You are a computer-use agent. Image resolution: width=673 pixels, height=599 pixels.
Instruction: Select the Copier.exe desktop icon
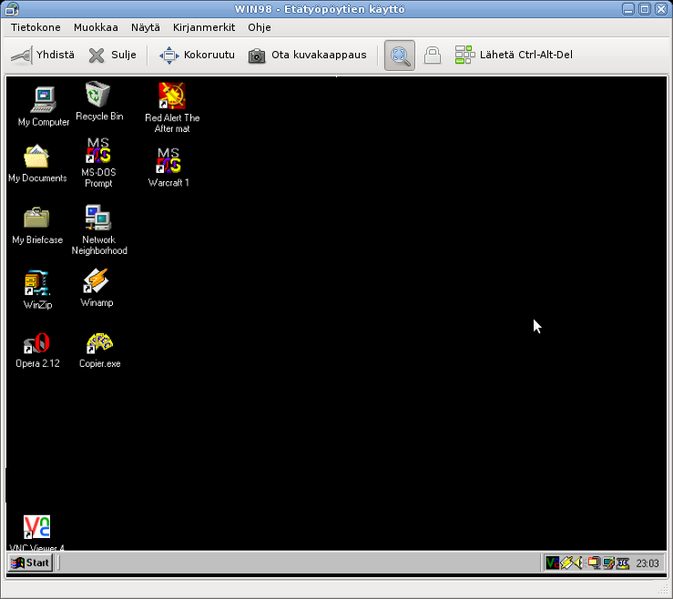(x=99, y=345)
